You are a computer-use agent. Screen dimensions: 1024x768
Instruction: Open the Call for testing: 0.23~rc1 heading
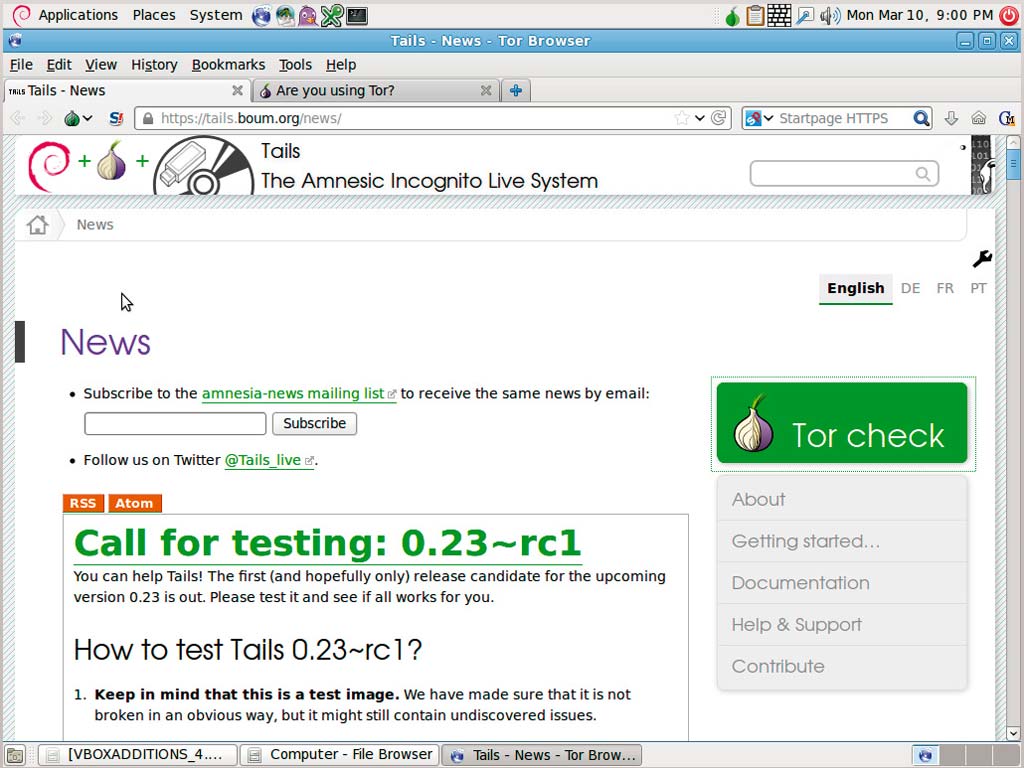[327, 543]
